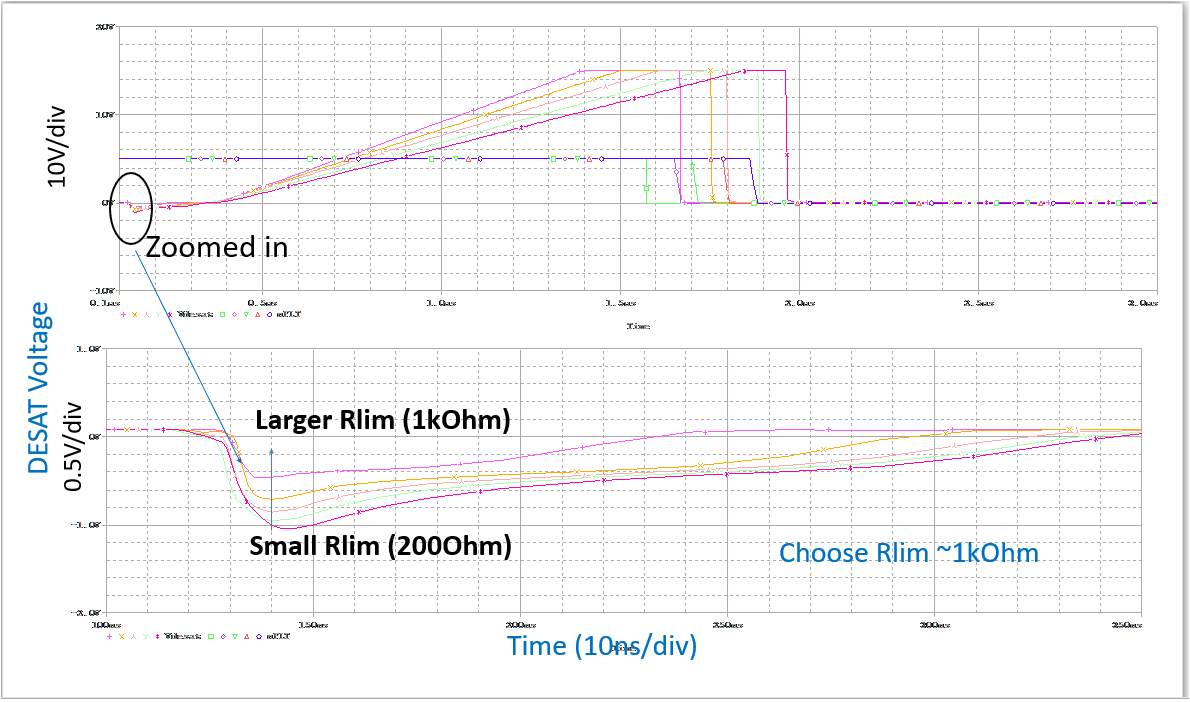Select the "Choose Rlim ~1kOhm" note
Screen dimensions: 1190x702
[908, 552]
